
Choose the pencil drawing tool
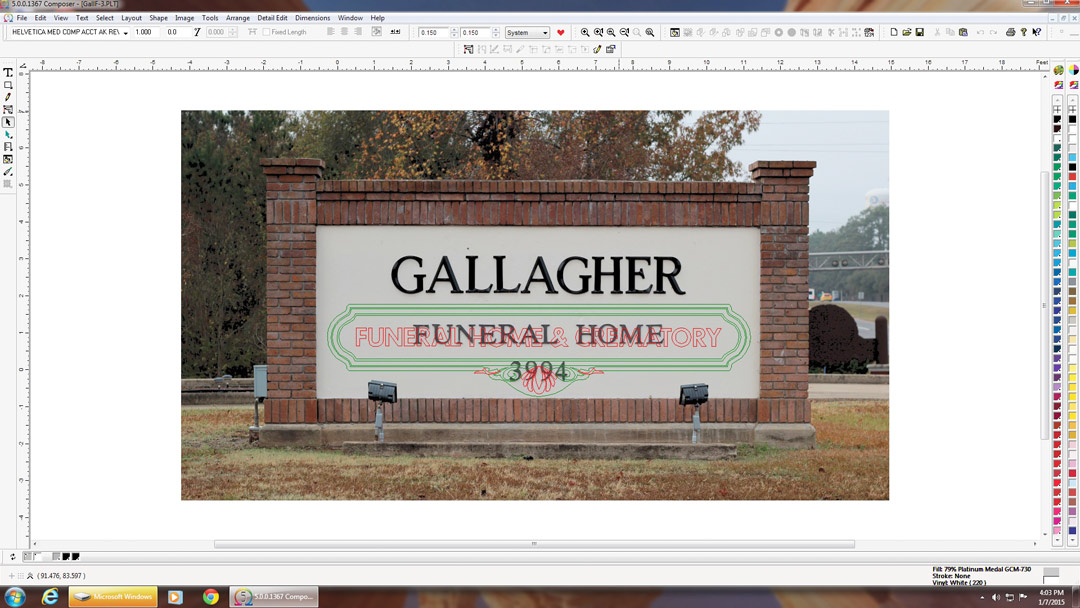(x=8, y=97)
